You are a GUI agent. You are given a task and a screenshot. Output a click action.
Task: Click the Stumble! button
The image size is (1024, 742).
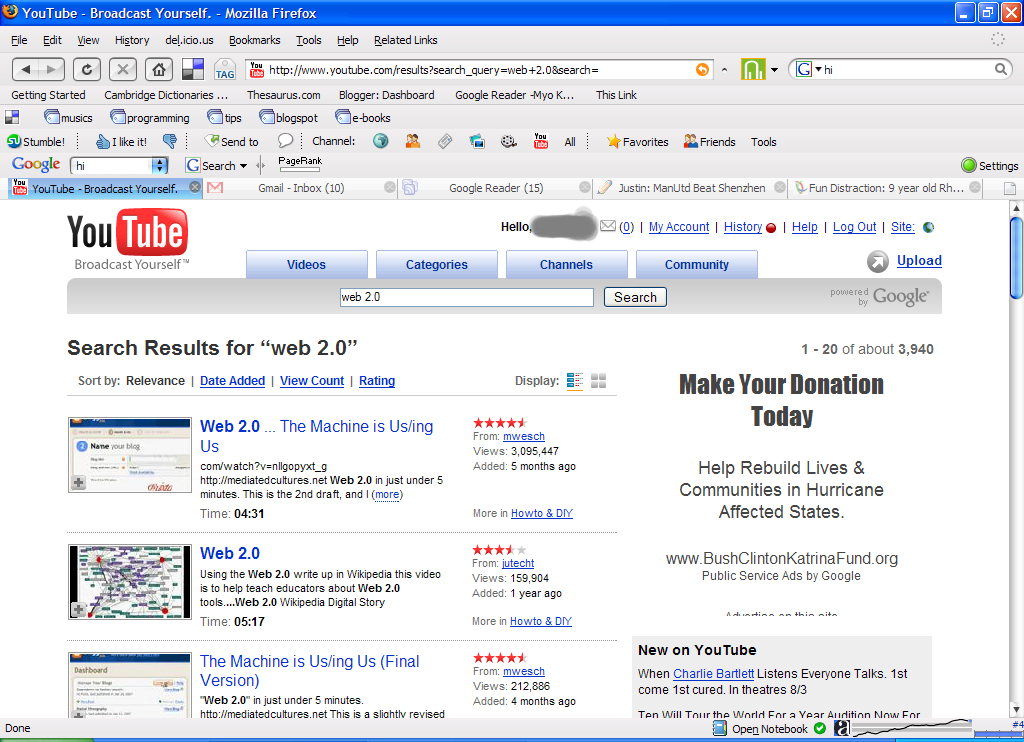click(36, 142)
